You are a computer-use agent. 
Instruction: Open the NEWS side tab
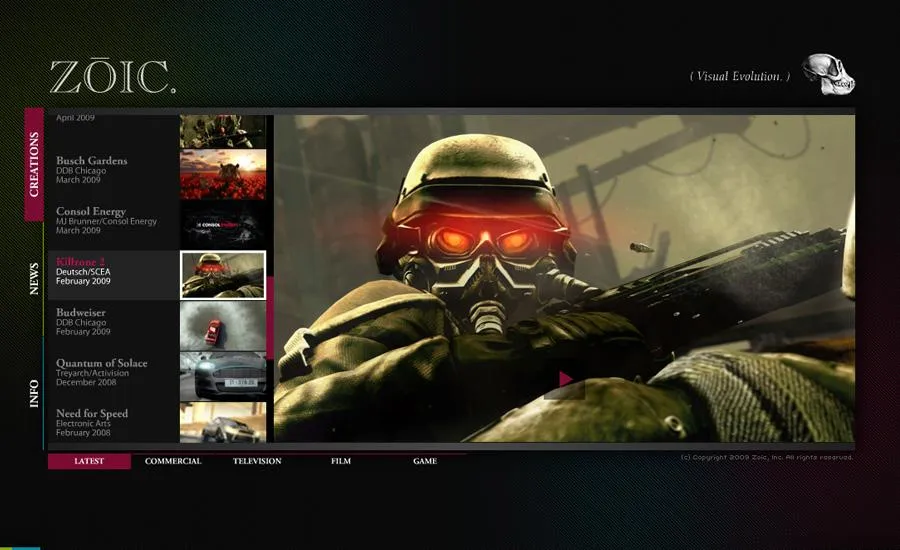tap(34, 279)
